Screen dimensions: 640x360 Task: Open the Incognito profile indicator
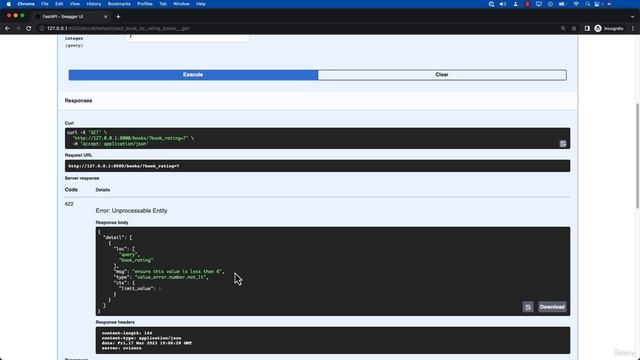click(609, 28)
